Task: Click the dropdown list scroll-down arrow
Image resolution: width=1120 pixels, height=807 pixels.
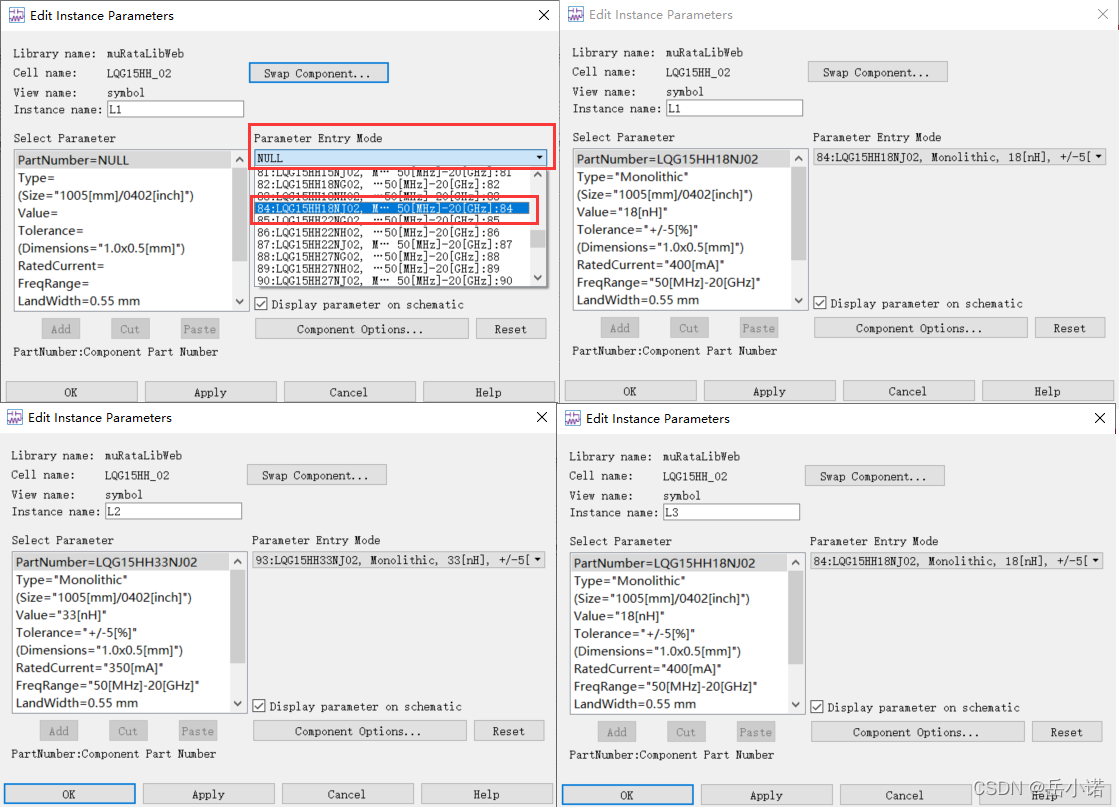Action: click(538, 278)
